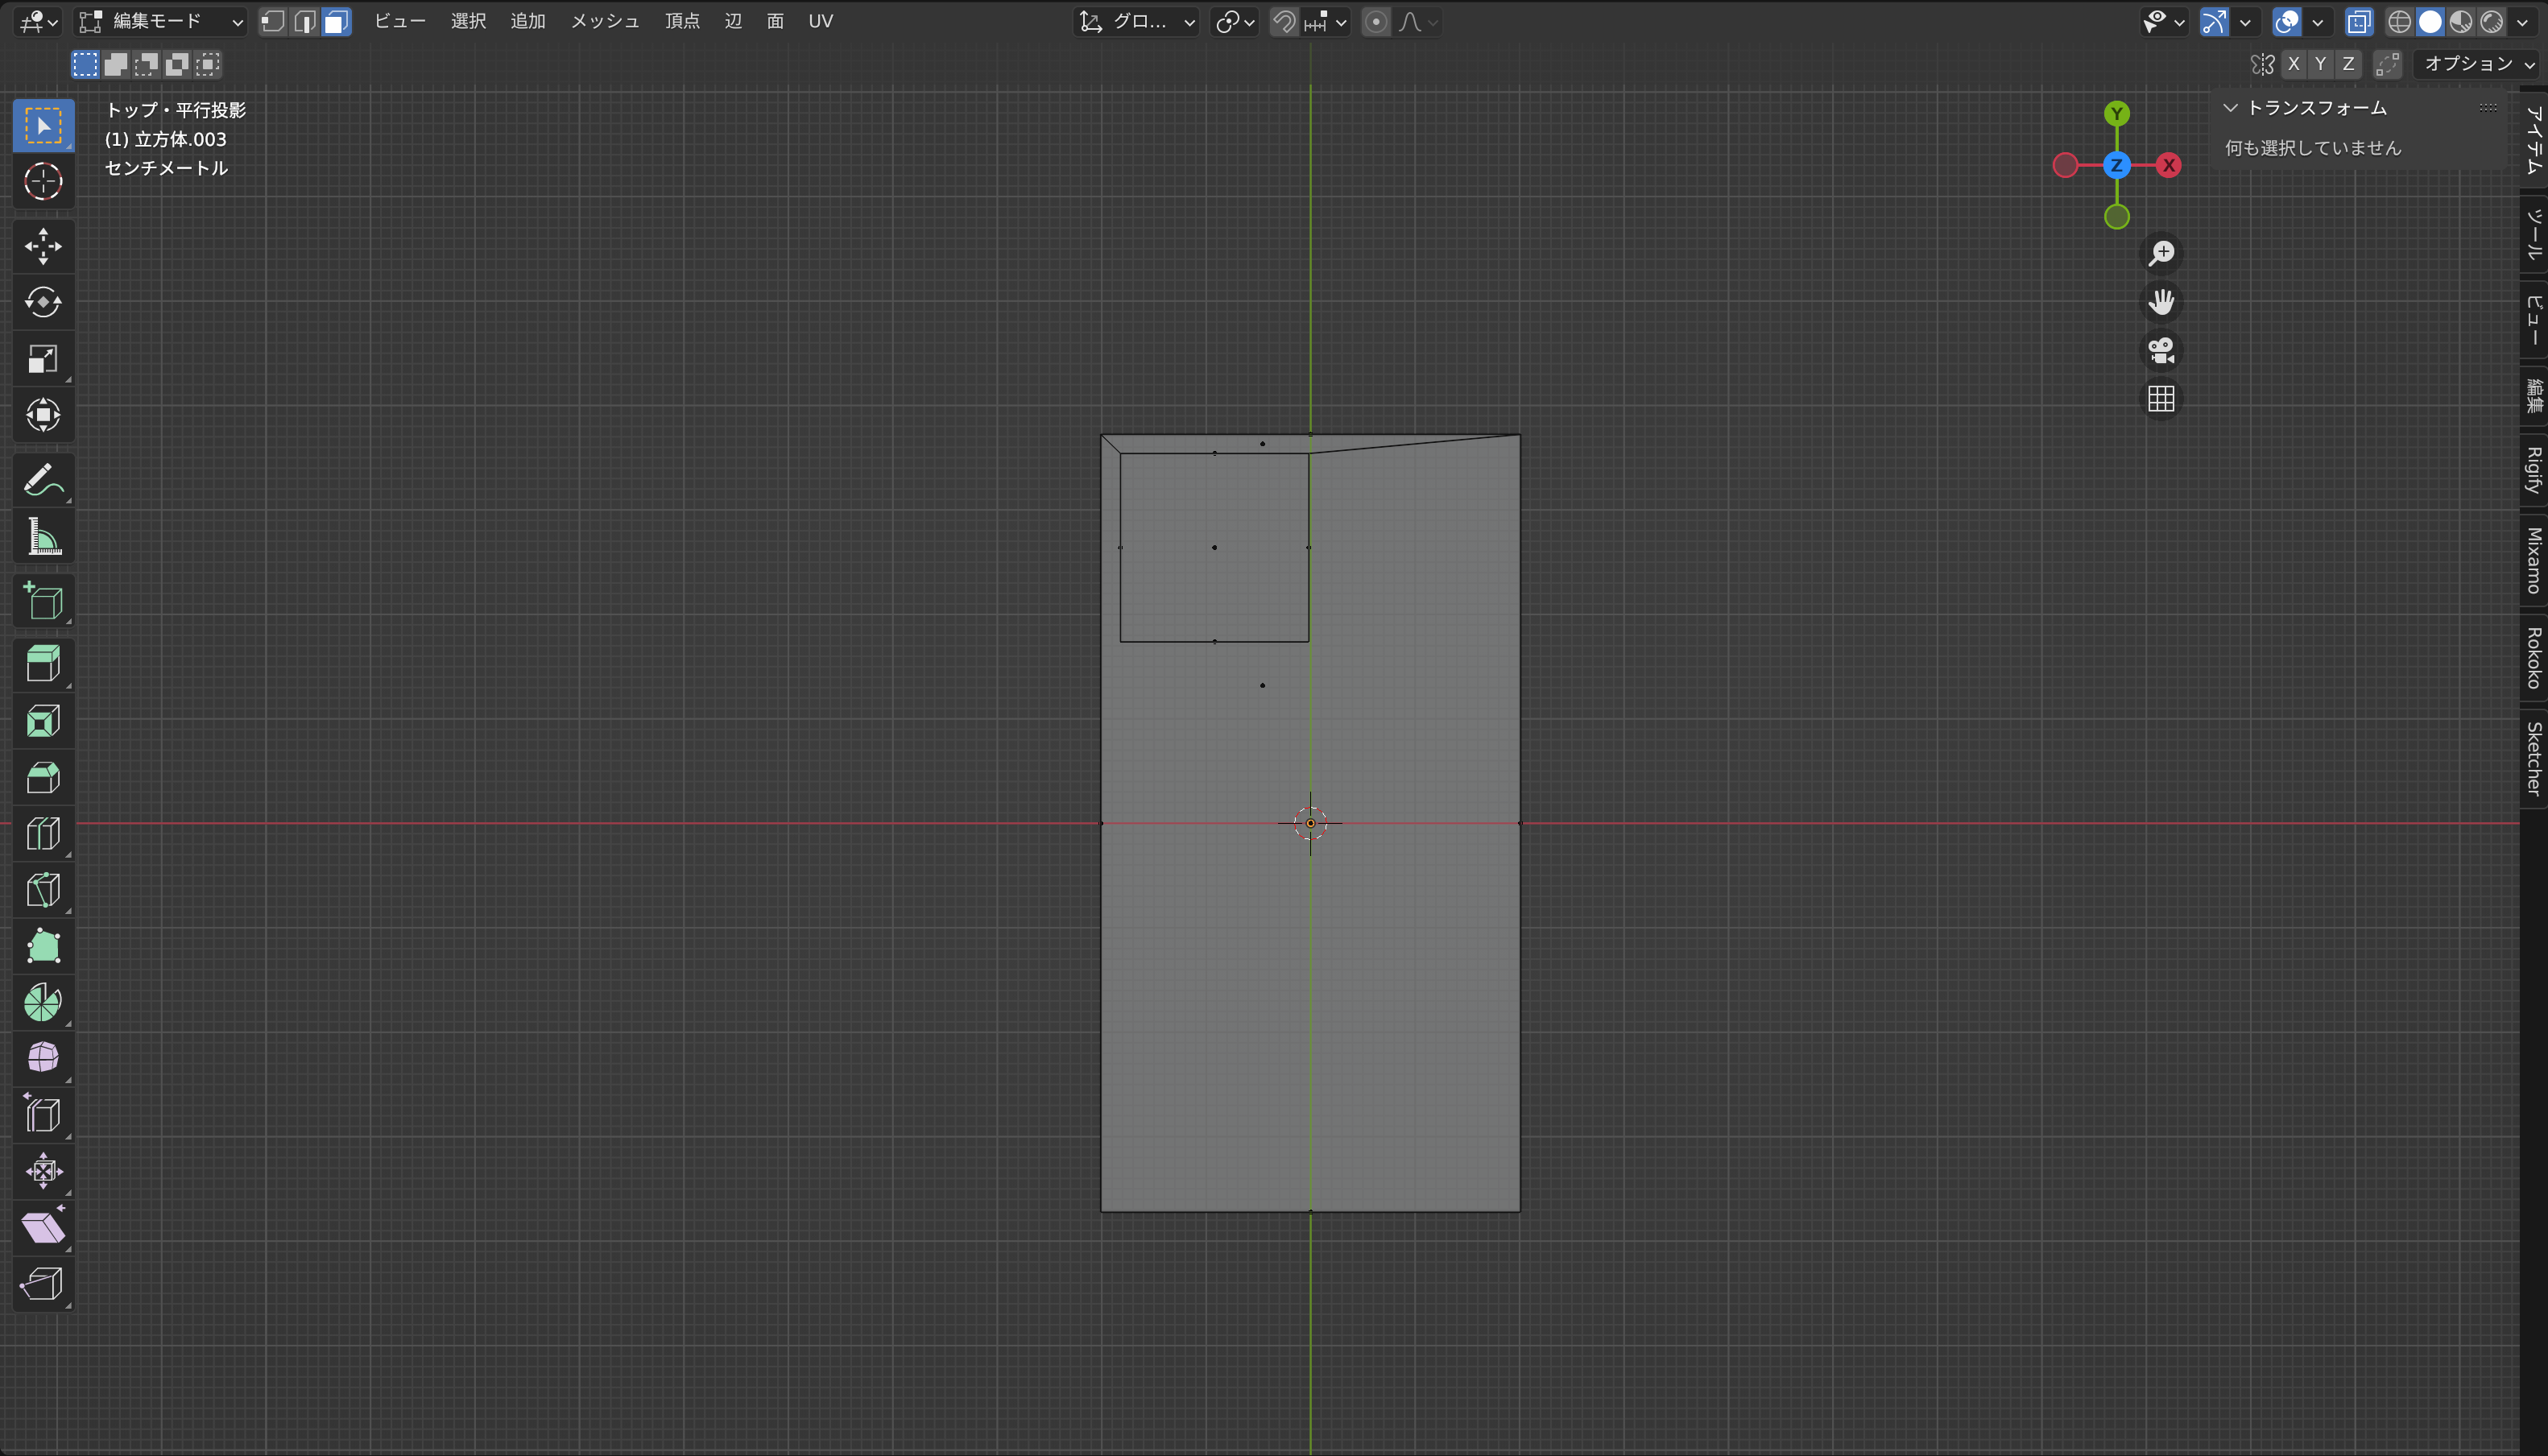Screen dimensions: 2548x1456
Task: Open the overlays settings dropdown arrow
Action: click(x=2317, y=21)
